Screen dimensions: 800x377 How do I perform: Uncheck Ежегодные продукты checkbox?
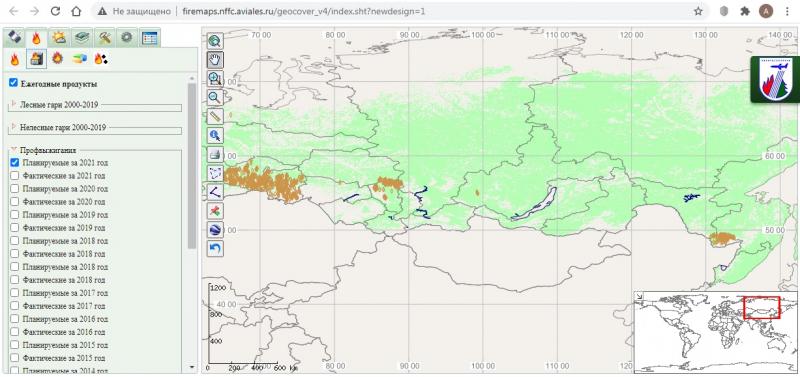(x=13, y=83)
